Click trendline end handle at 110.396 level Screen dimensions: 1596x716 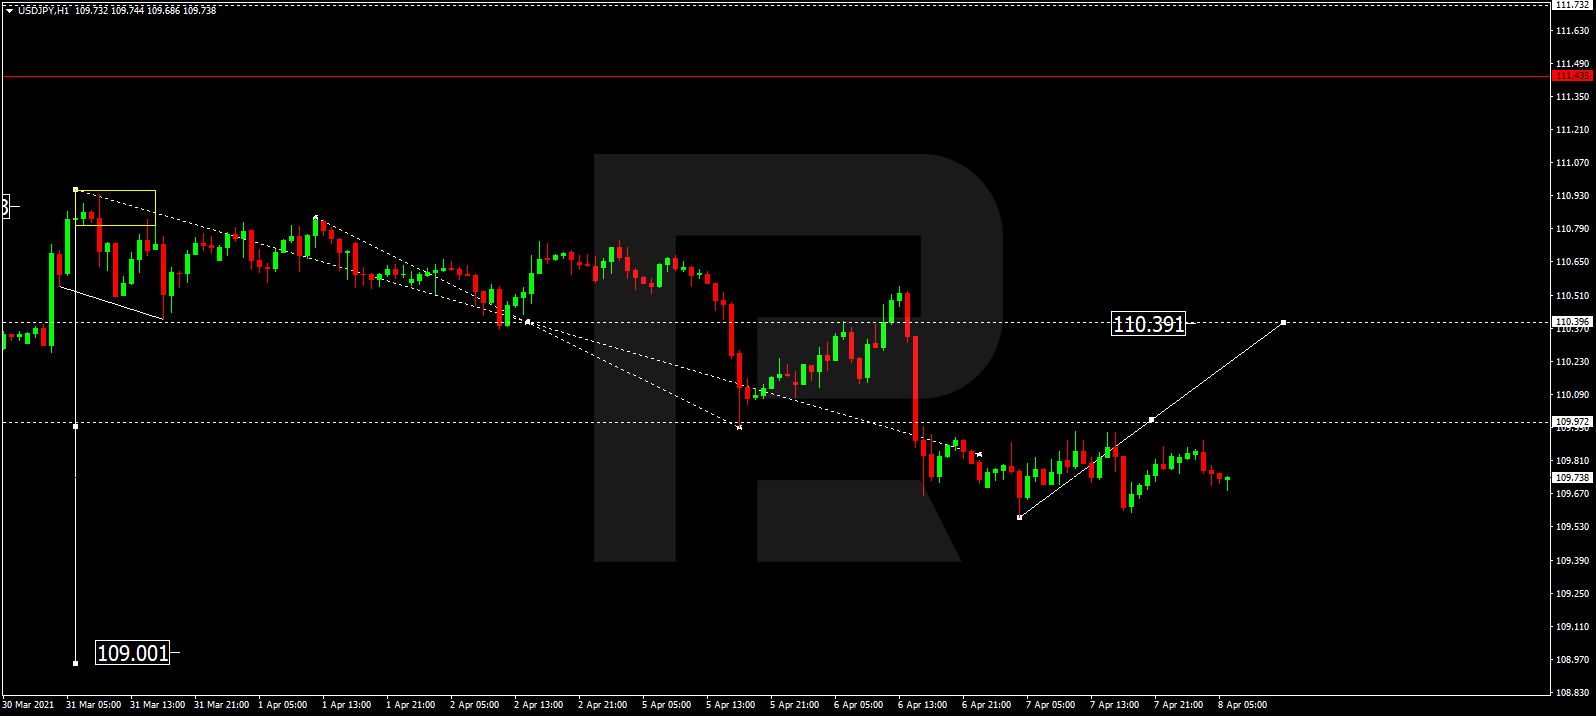(1283, 322)
